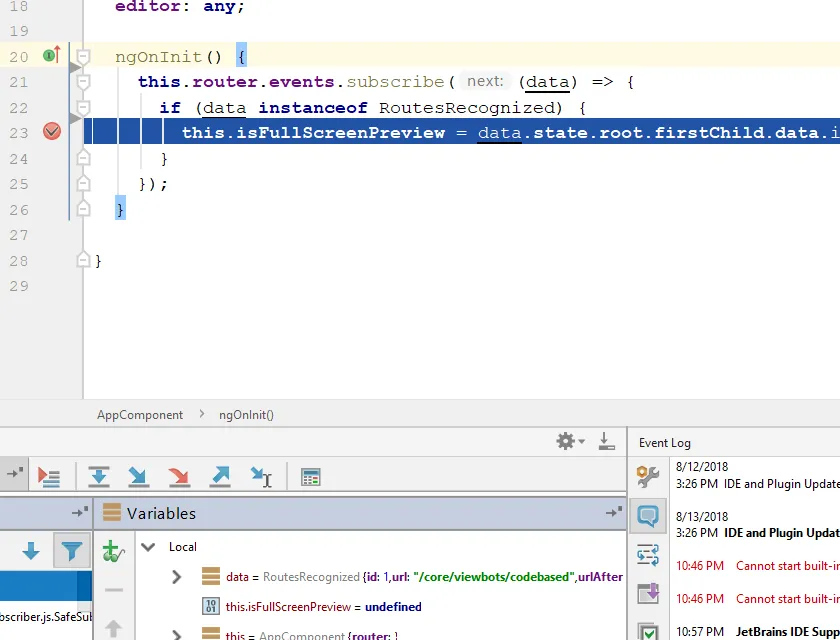Click the blue Step Into arrow

pyautogui.click(x=139, y=477)
